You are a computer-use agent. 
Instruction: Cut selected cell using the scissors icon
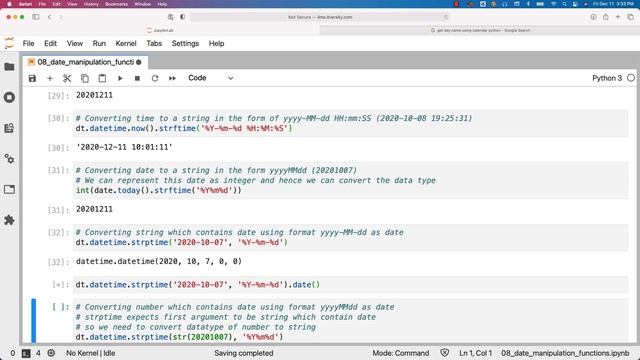[x=67, y=78]
